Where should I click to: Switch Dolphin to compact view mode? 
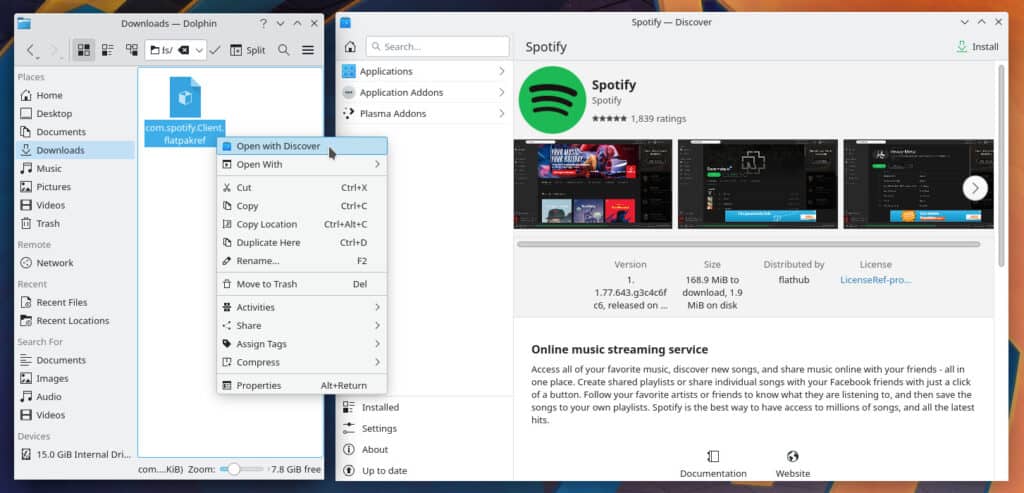(108, 50)
